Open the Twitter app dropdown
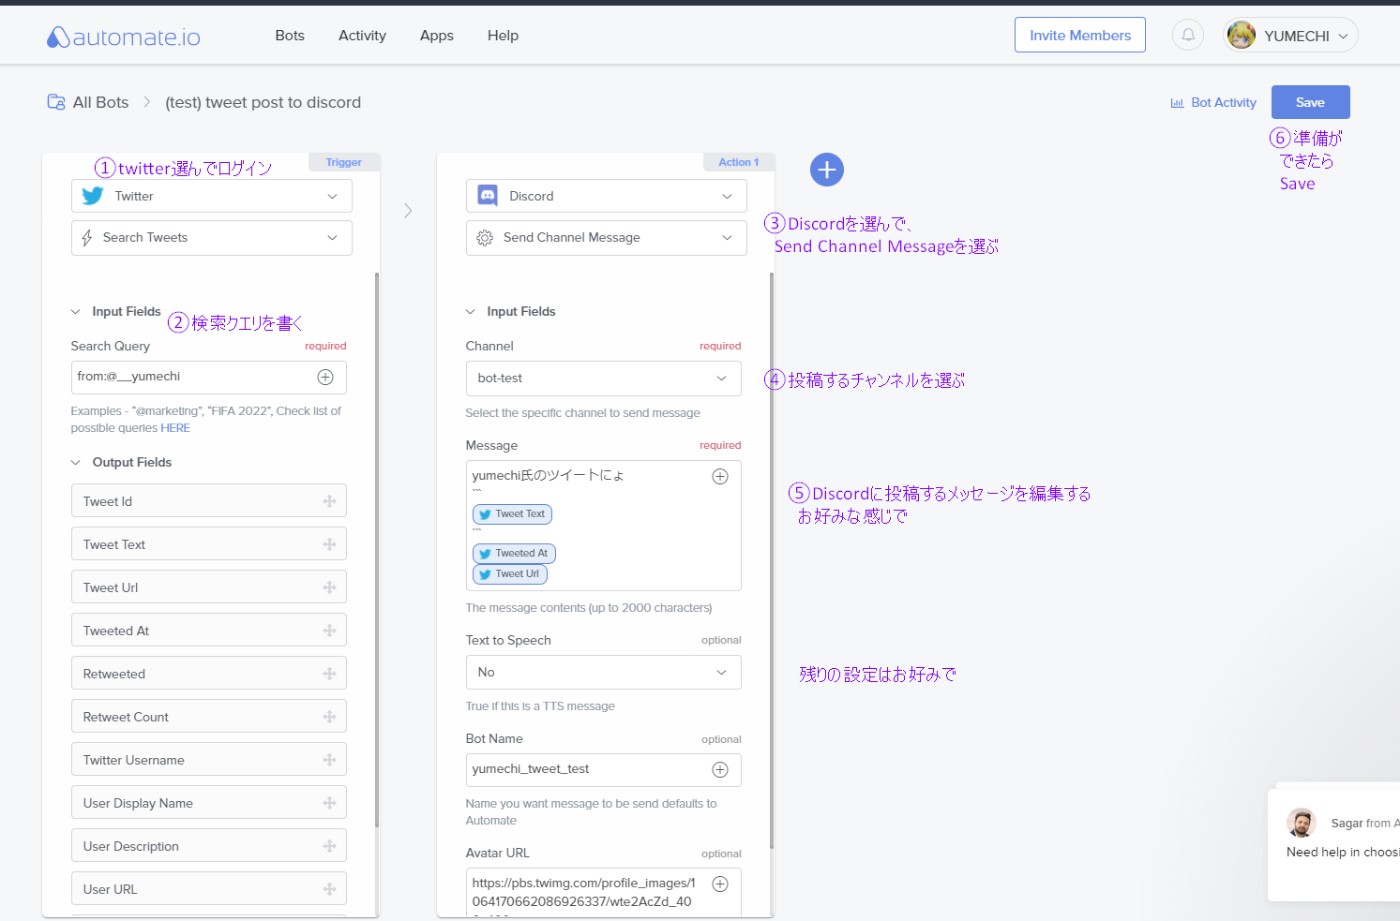 pyautogui.click(x=212, y=196)
